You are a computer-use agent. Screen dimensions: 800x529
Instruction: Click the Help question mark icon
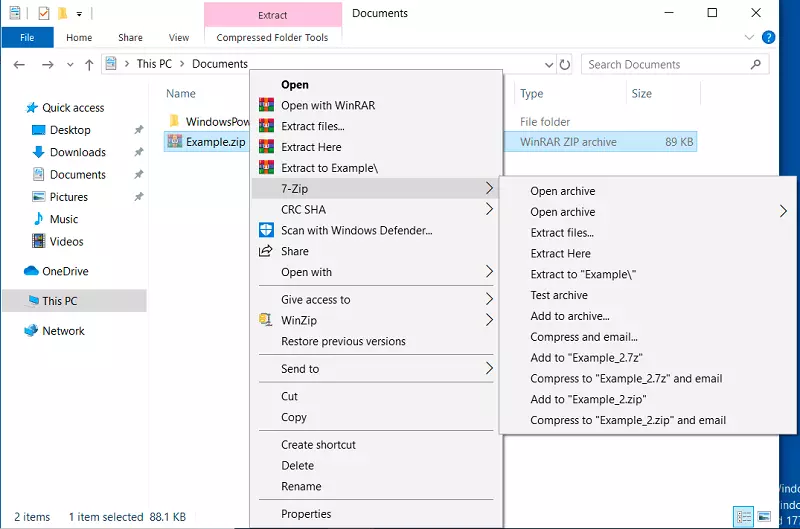[x=769, y=38]
